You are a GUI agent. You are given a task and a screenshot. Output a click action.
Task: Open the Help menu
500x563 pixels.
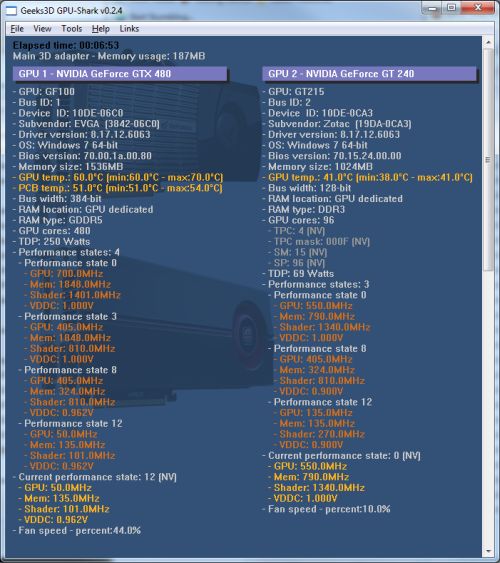click(x=101, y=29)
